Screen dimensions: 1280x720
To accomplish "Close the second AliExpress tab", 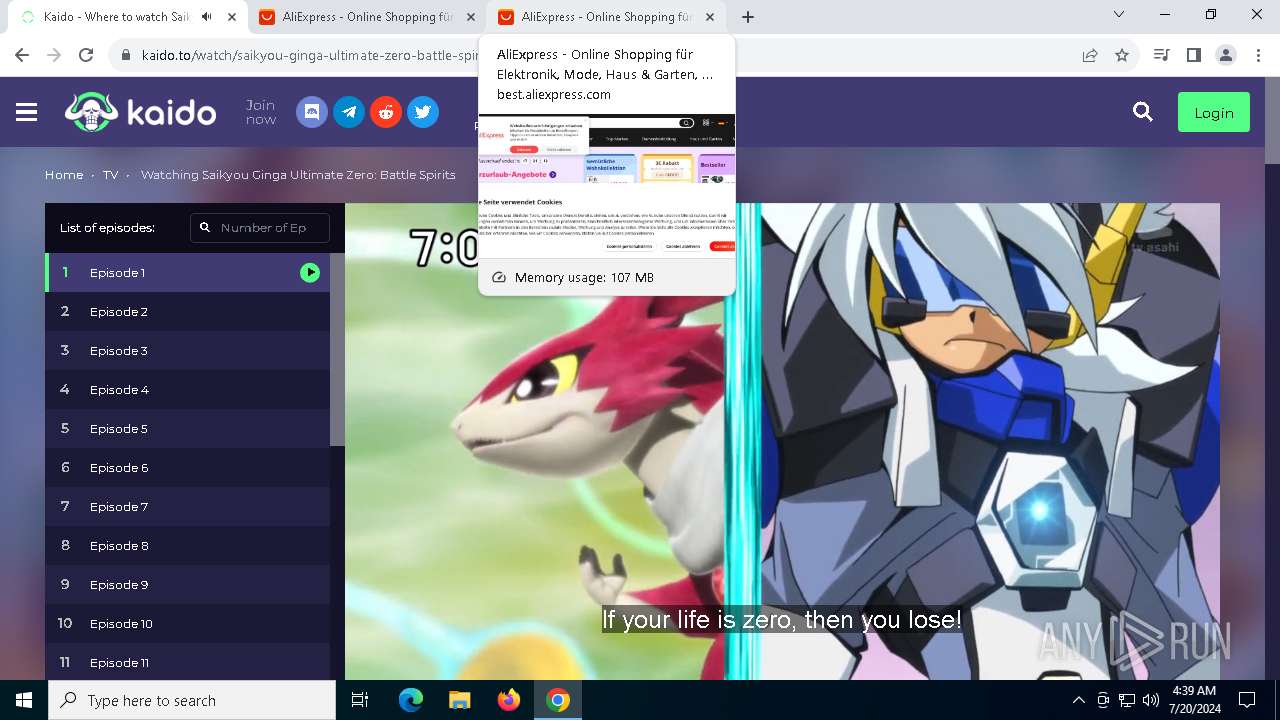I will [x=471, y=17].
